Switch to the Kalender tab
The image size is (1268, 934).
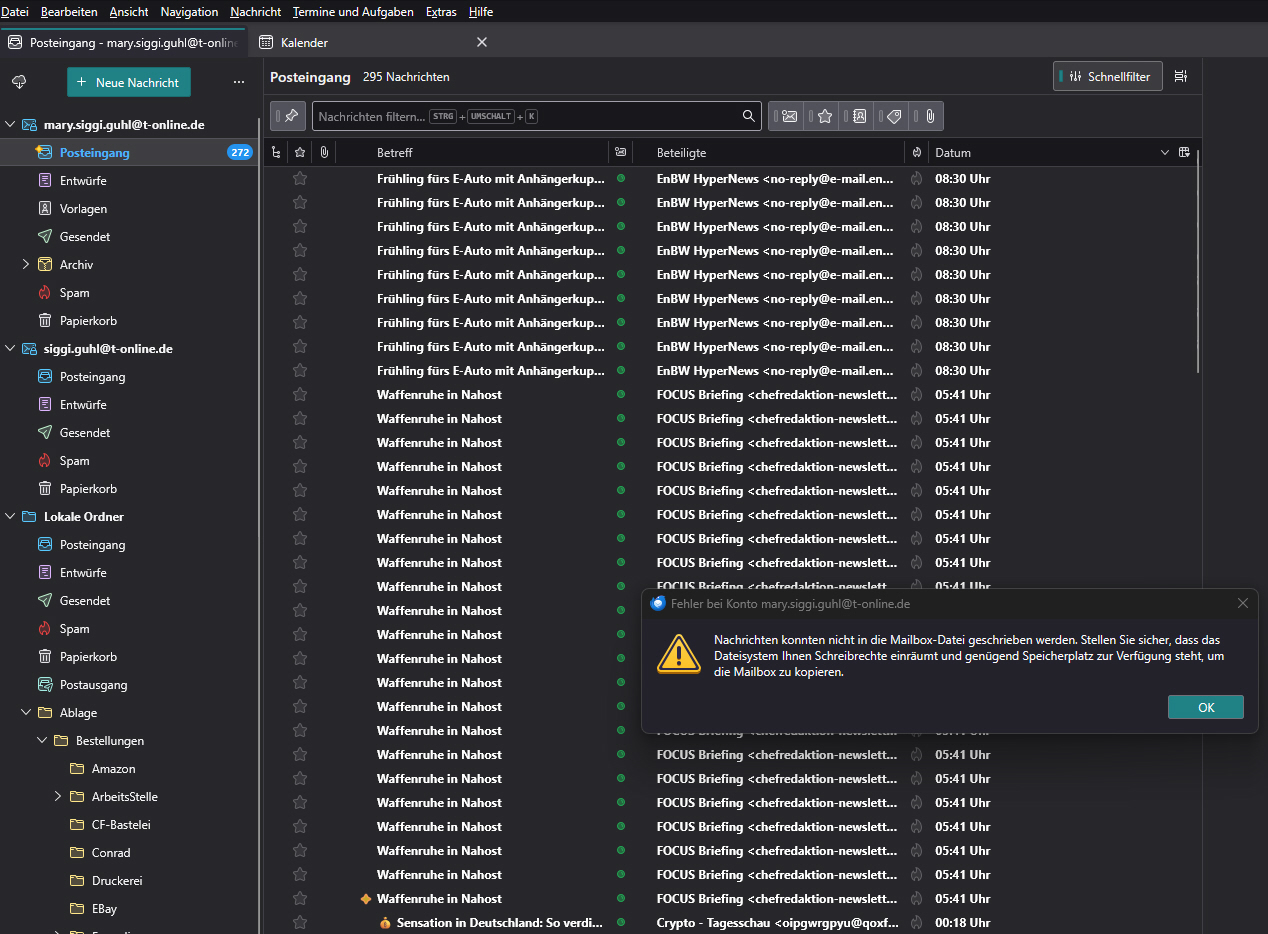[304, 43]
